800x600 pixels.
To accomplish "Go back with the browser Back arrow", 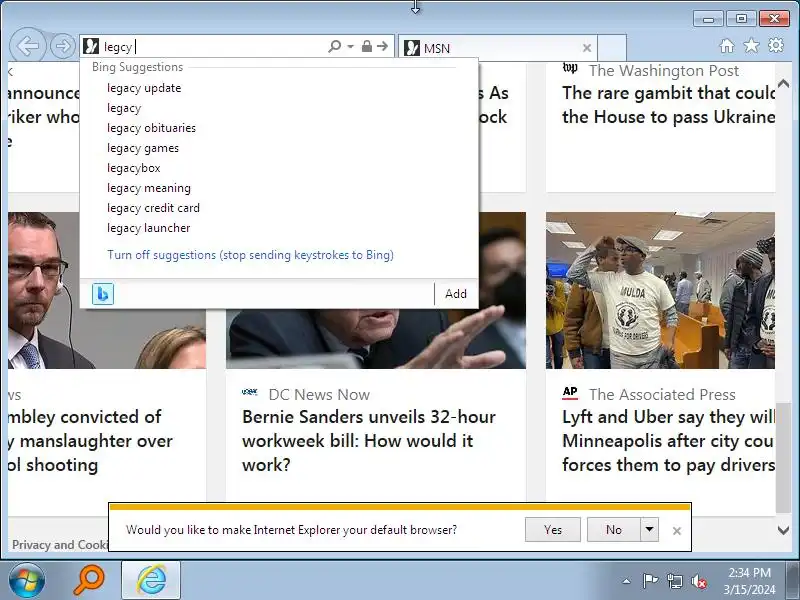I will tap(27, 46).
